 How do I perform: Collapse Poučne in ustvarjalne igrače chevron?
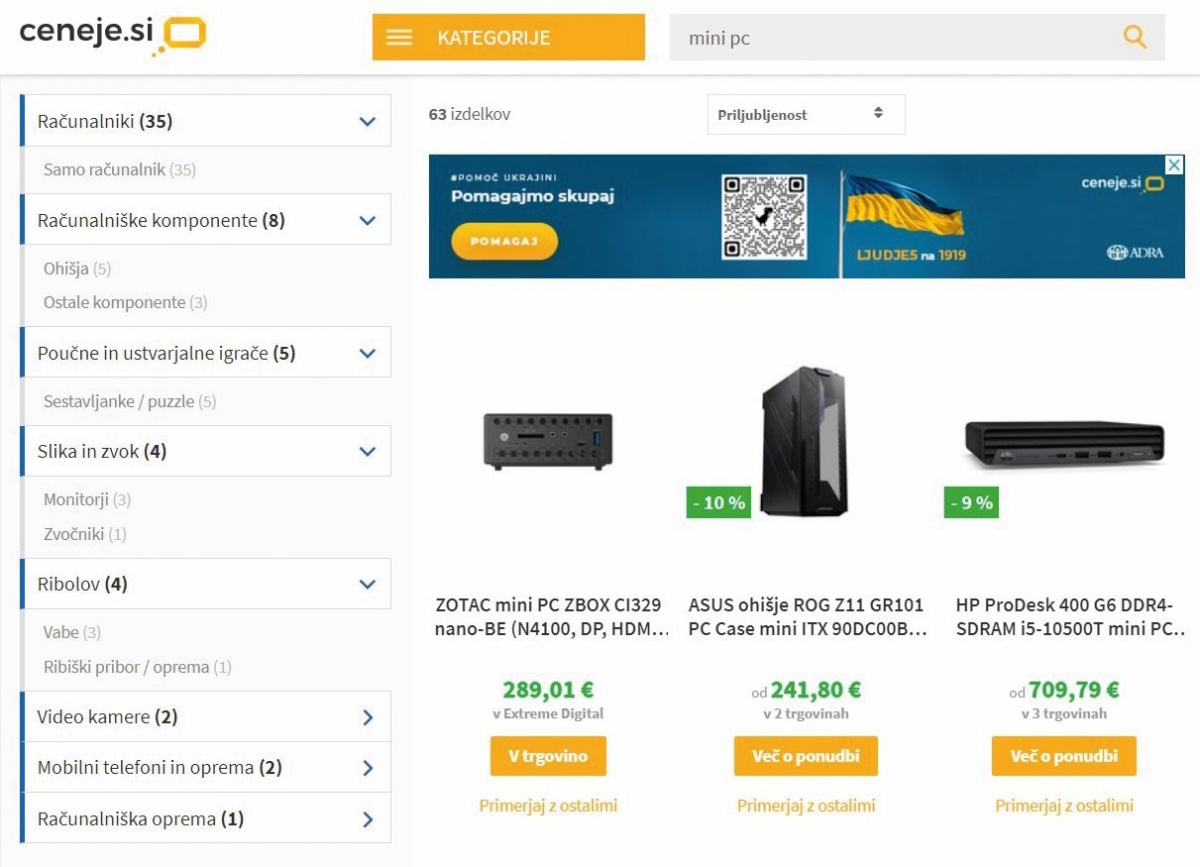click(367, 353)
